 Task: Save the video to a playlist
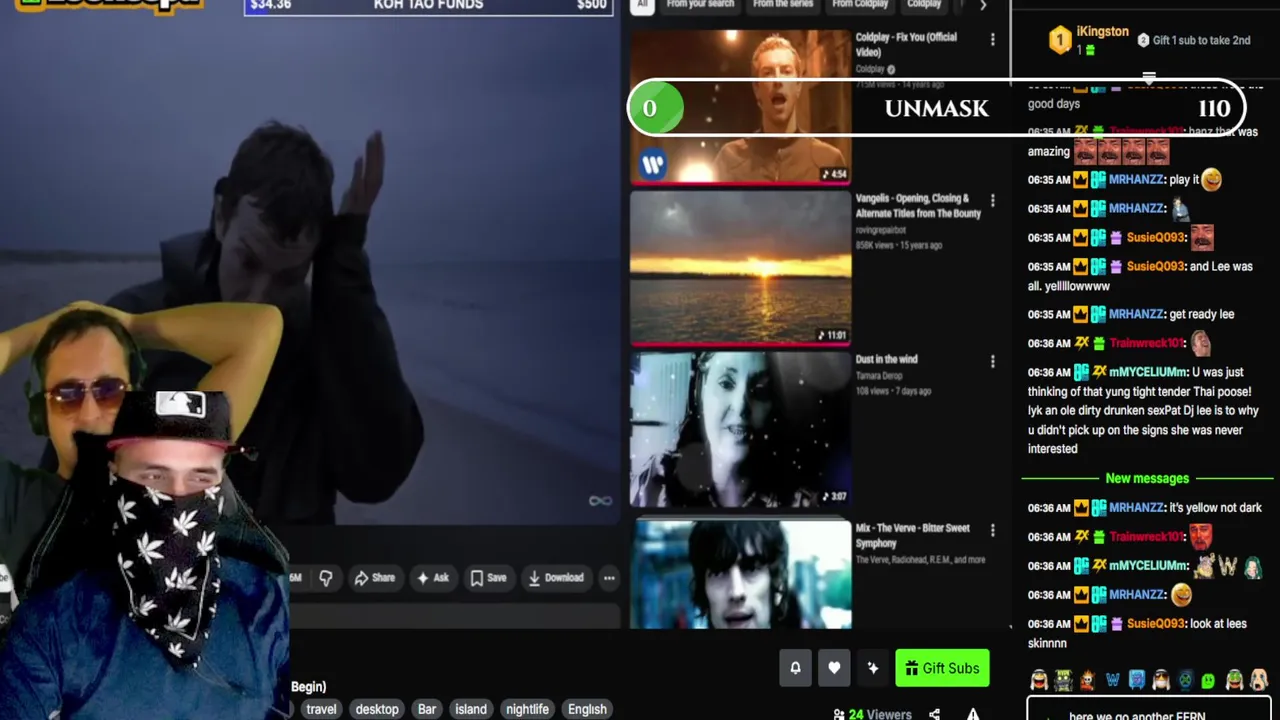coord(488,578)
